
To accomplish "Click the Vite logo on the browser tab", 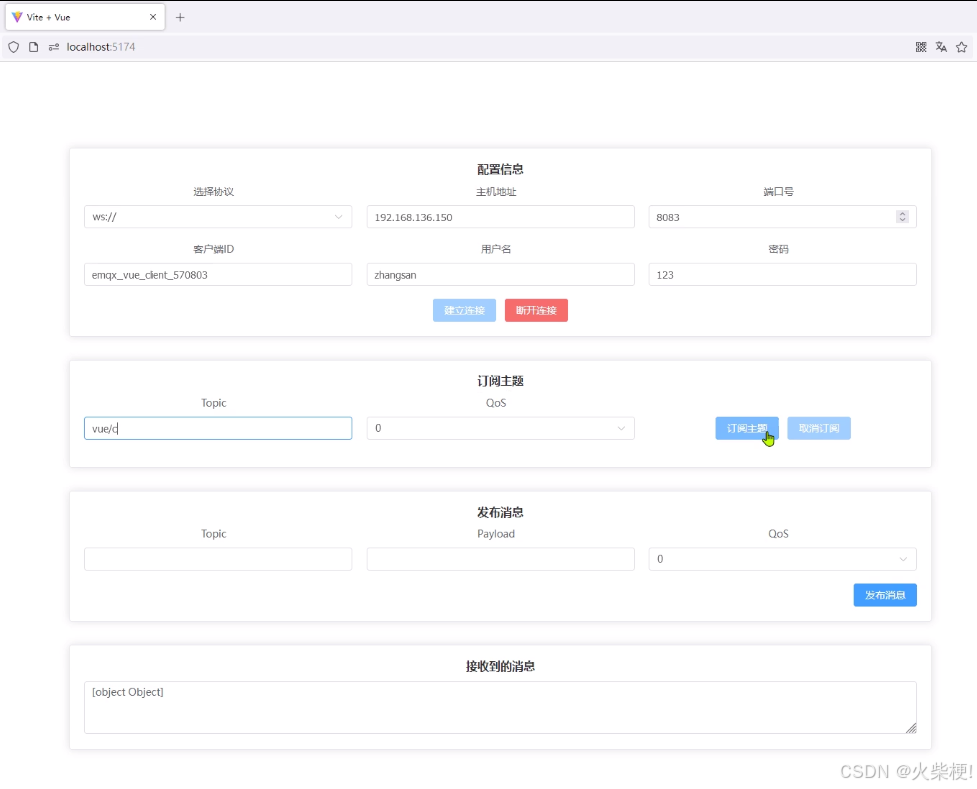I will click(16, 16).
